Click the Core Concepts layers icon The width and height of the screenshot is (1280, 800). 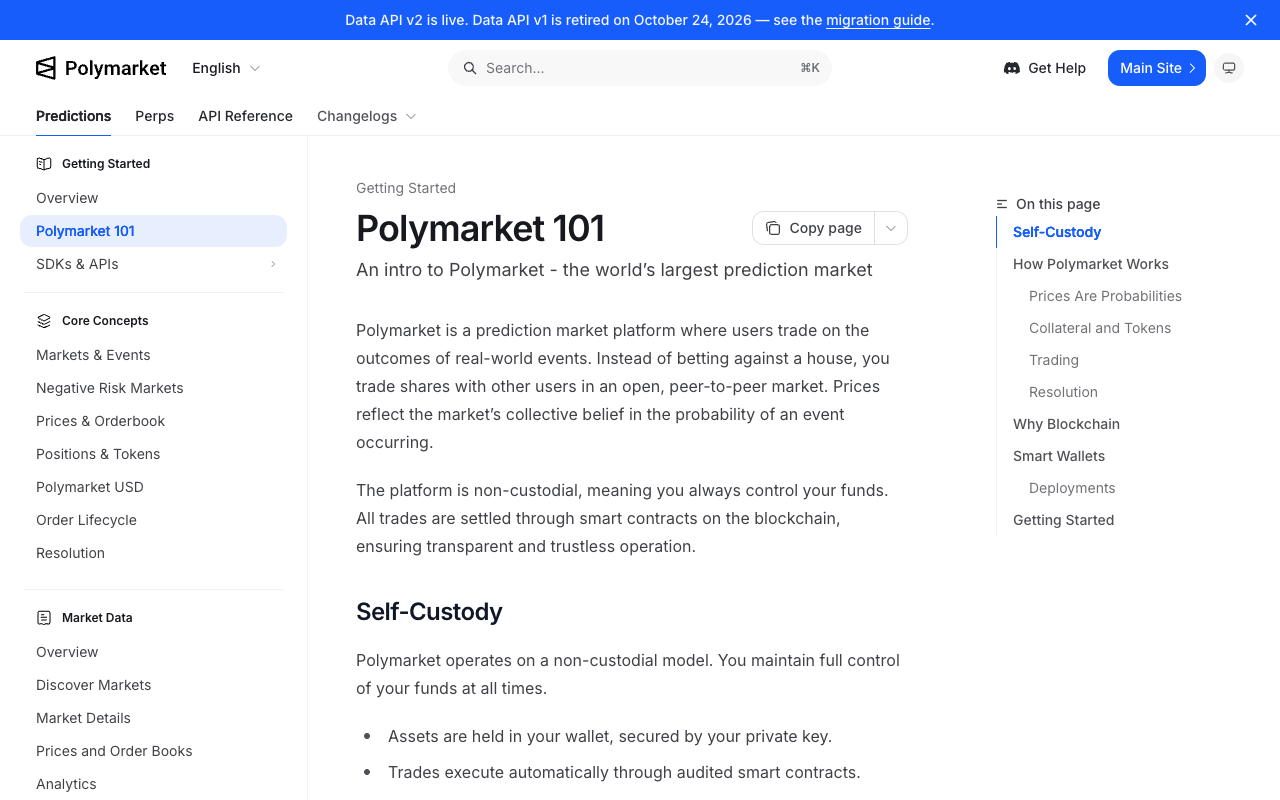(x=44, y=321)
